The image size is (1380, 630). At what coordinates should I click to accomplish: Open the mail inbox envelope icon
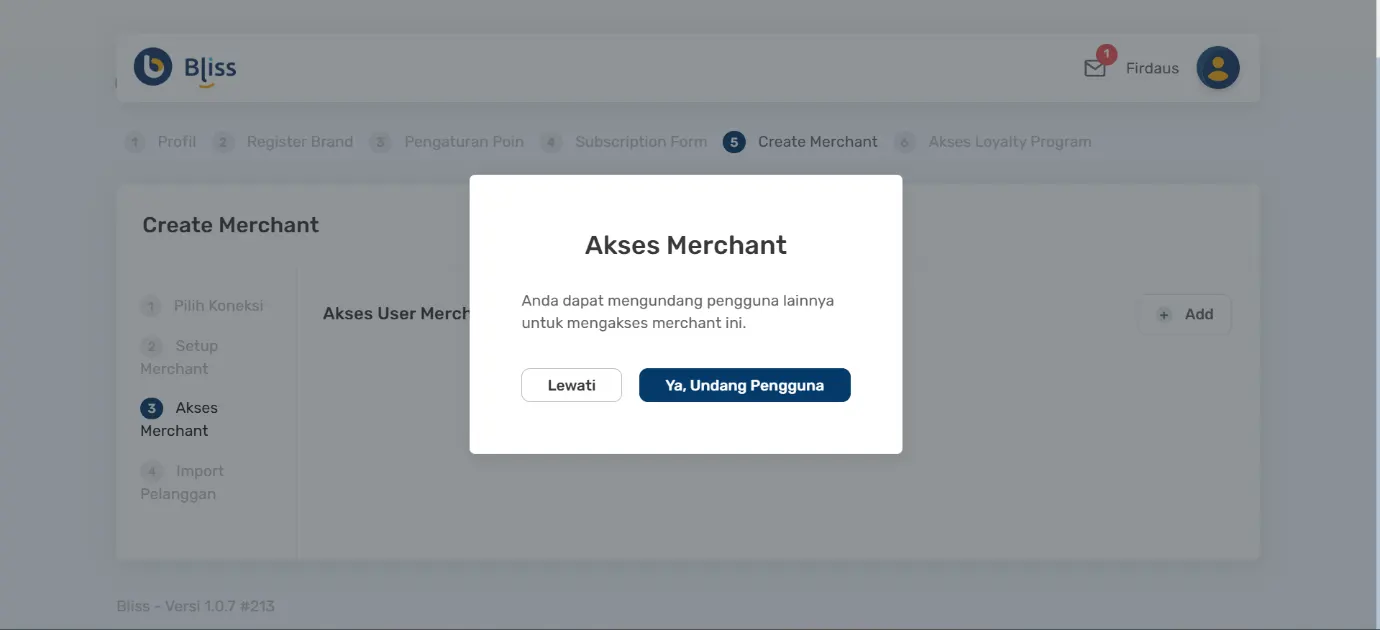pos(1093,69)
